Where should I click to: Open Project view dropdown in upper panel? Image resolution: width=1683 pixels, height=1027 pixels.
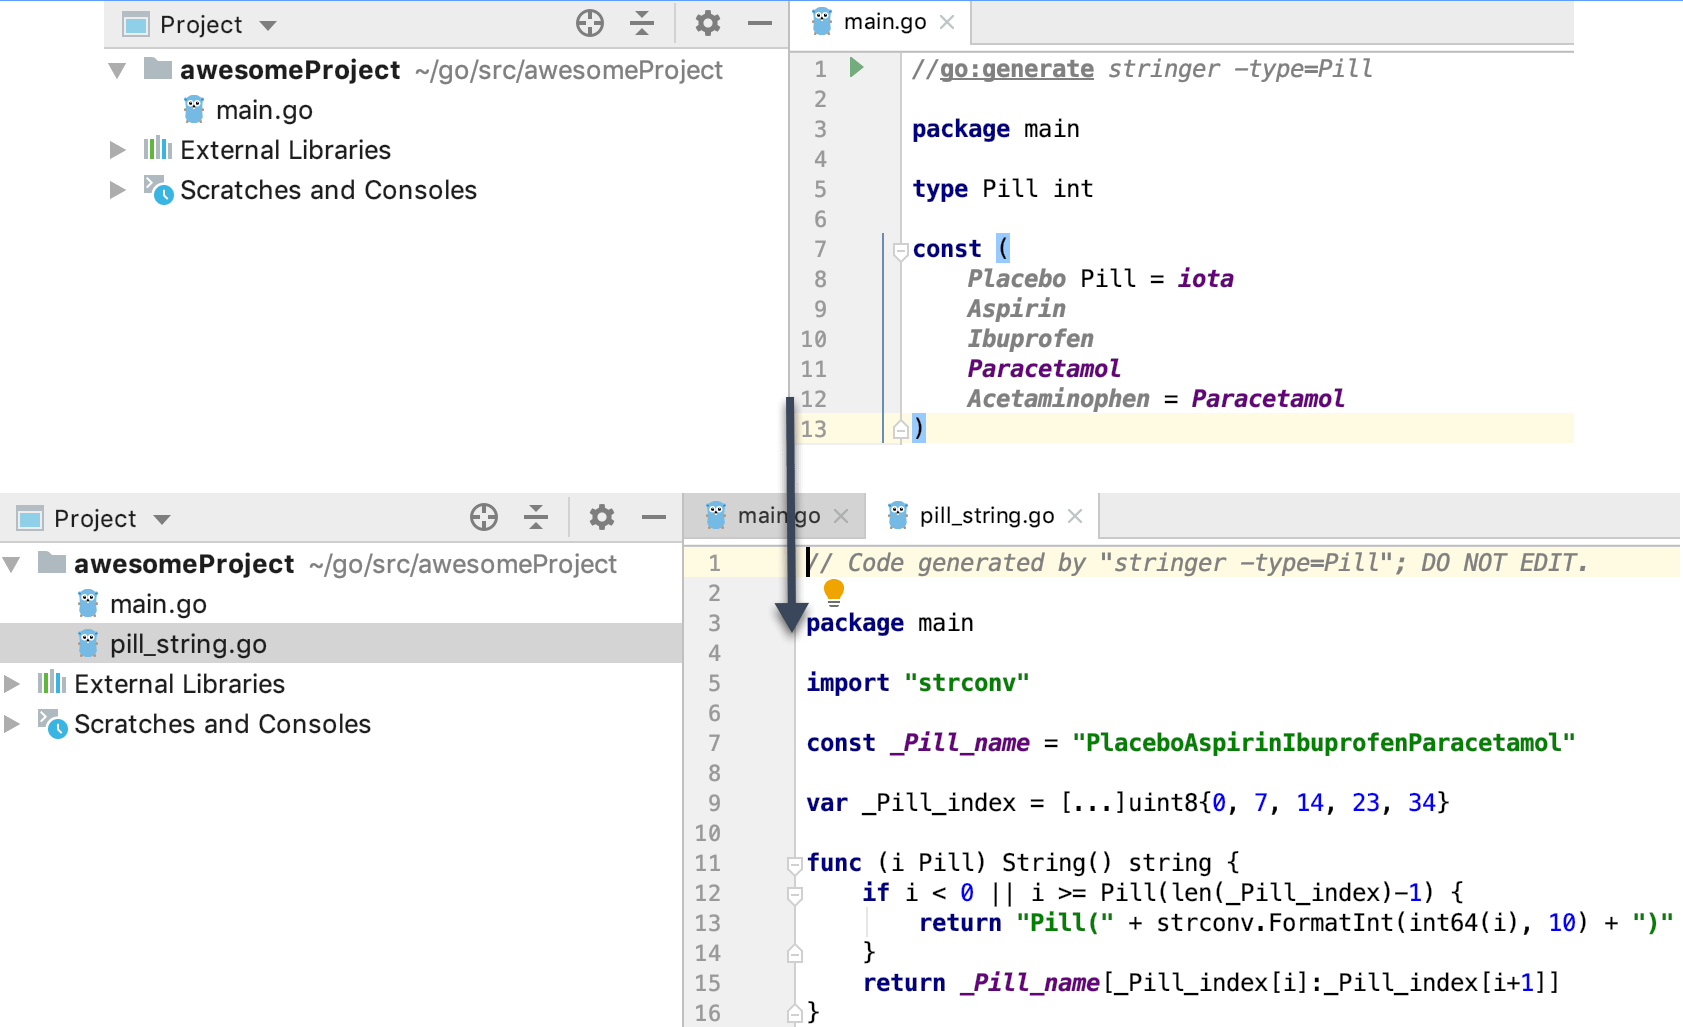tap(268, 25)
